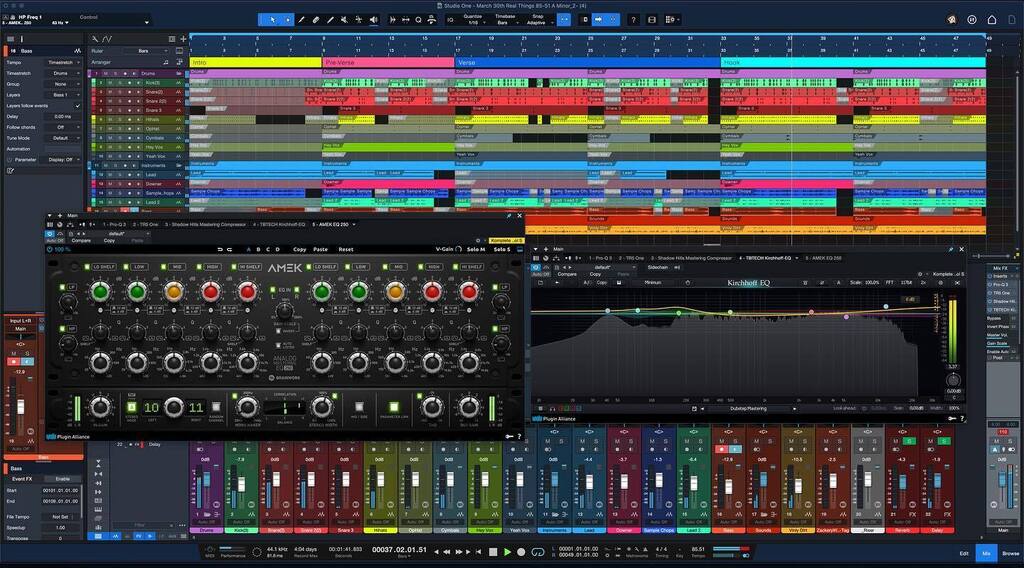Click the AMEK undo arrow icon
The image size is (1024, 568).
(x=219, y=249)
